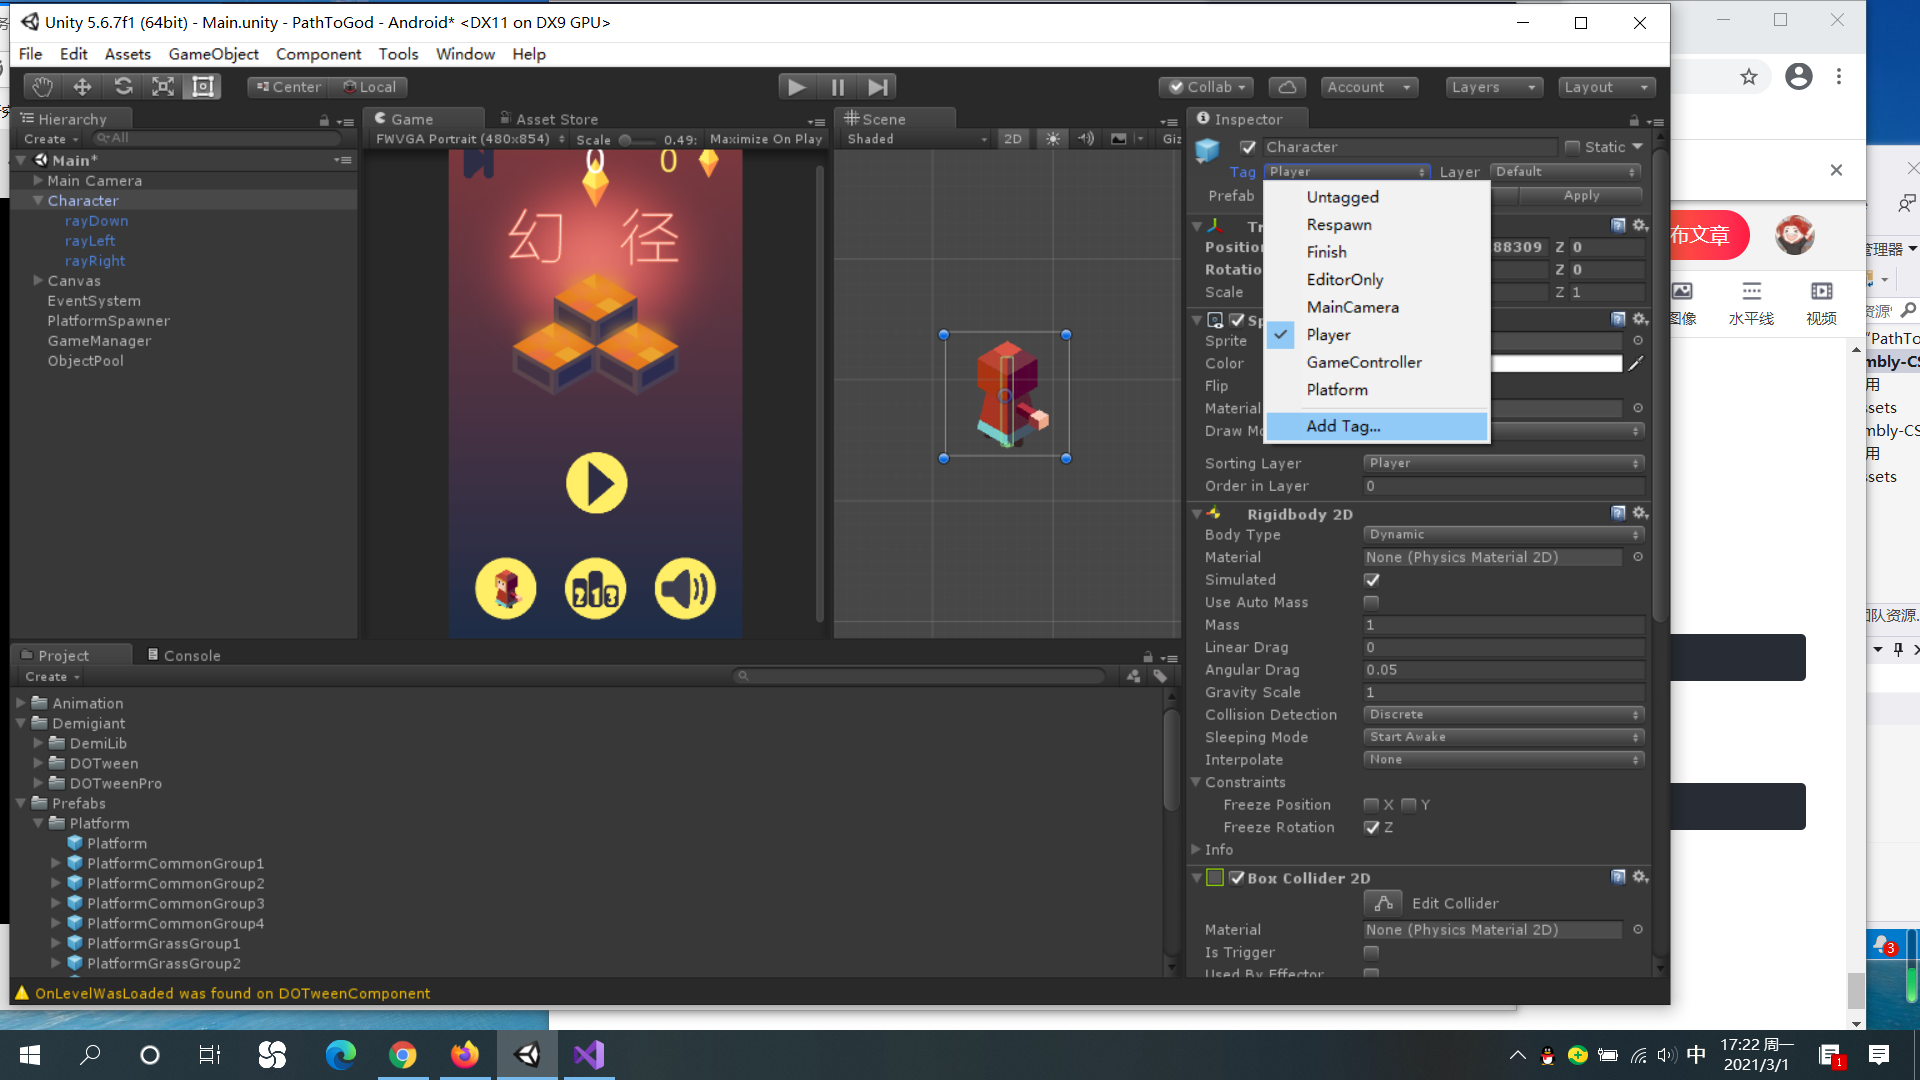Enable the Use Auto Mass checkbox

1371,602
